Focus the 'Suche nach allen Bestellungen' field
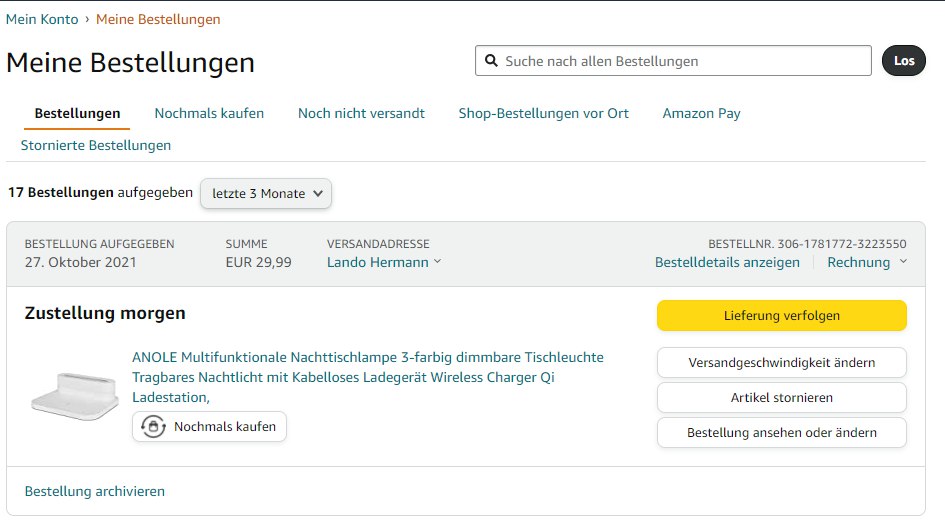This screenshot has height=522, width=945. pos(685,61)
